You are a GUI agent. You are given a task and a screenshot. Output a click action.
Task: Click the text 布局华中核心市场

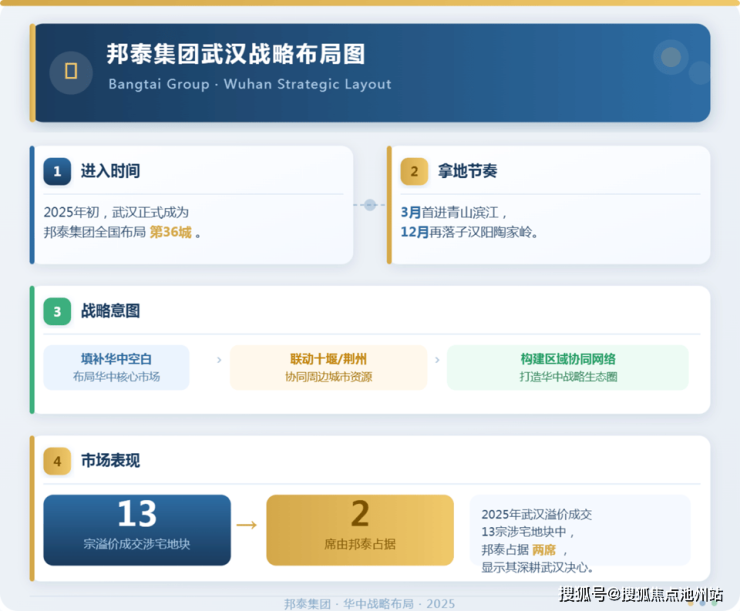(116, 377)
